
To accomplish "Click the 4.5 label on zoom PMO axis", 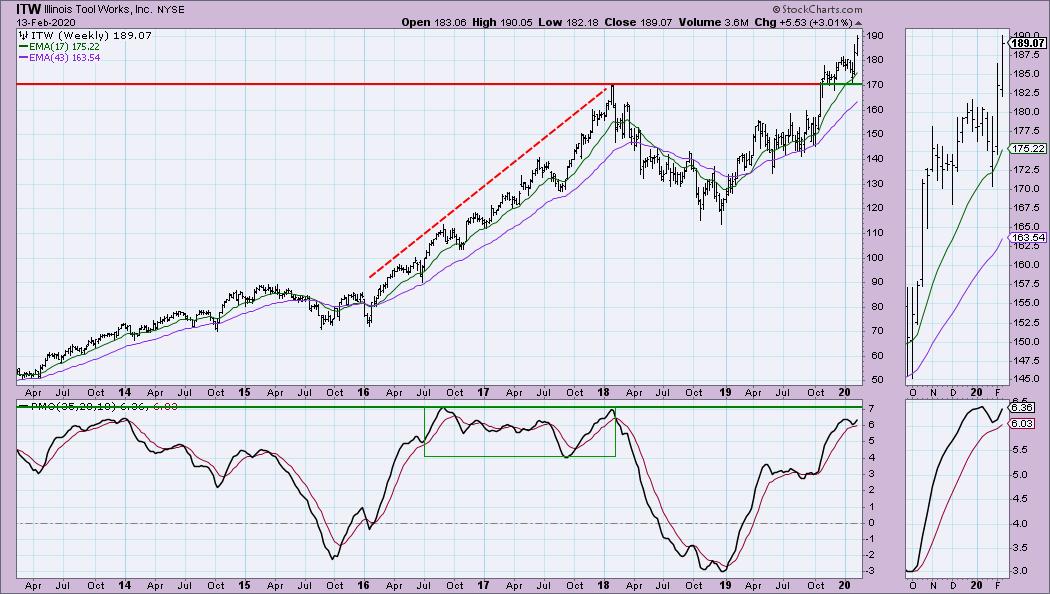I will [1020, 499].
